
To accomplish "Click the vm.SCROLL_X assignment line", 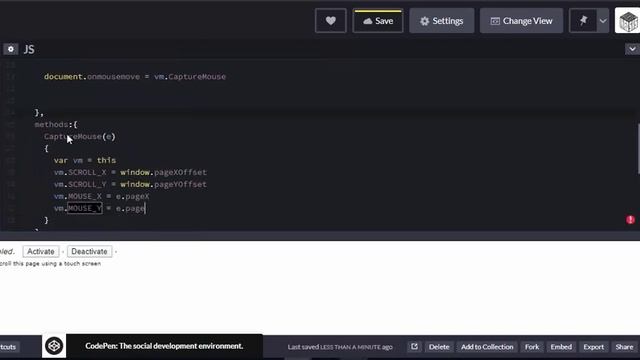I will point(130,172).
